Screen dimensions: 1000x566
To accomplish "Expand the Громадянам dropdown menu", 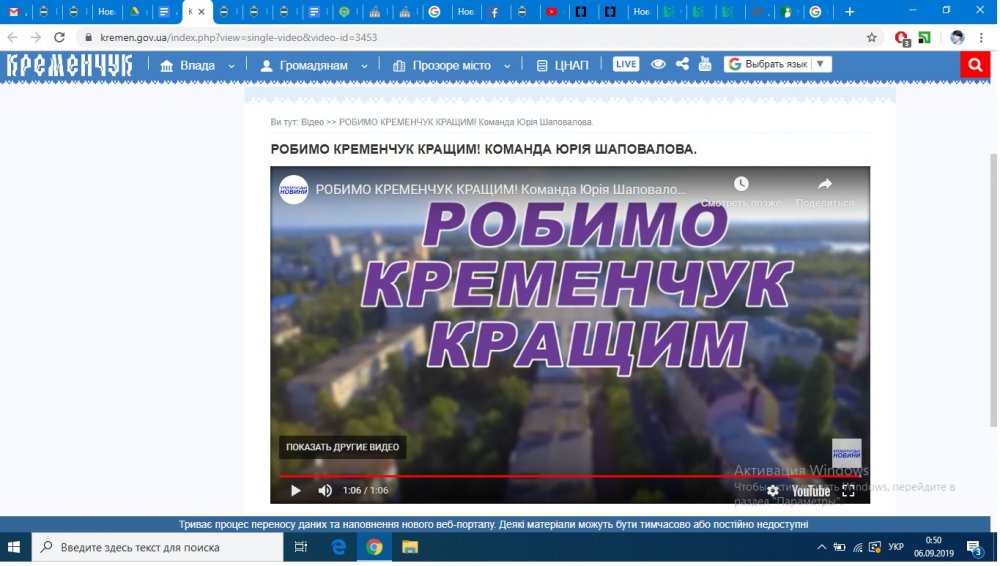I will (x=313, y=65).
